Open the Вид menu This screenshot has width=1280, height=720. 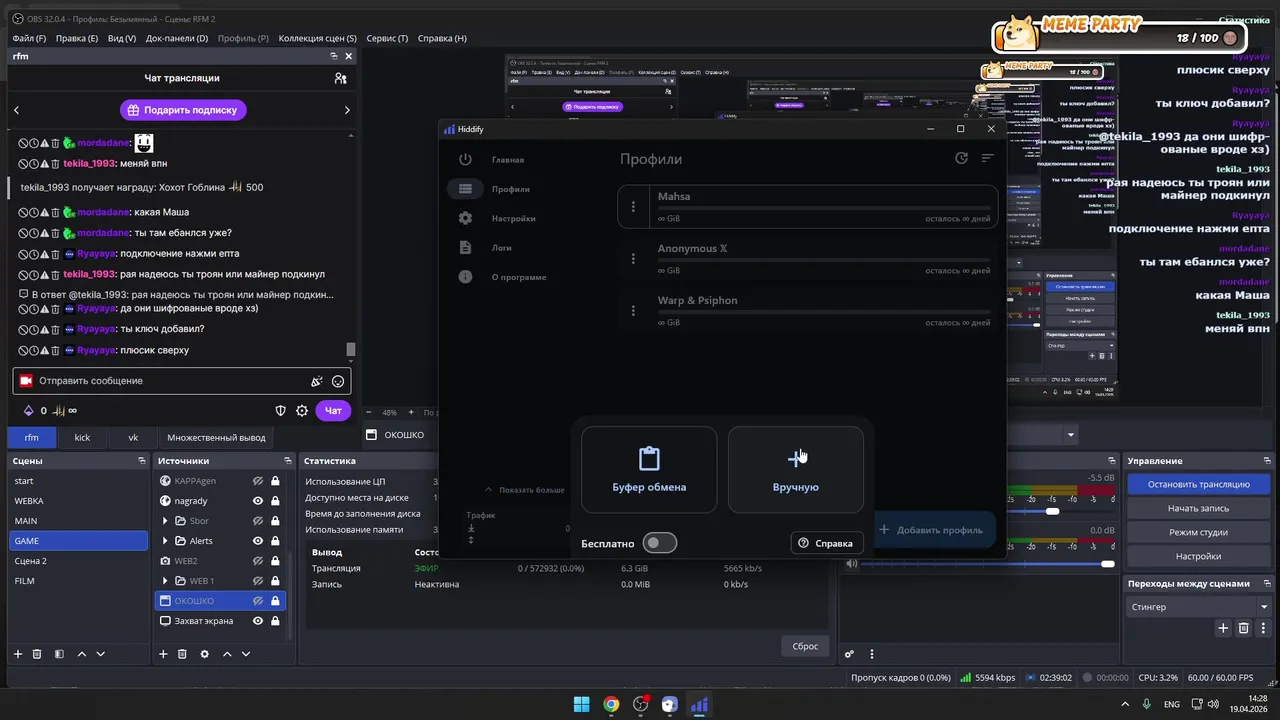point(121,38)
